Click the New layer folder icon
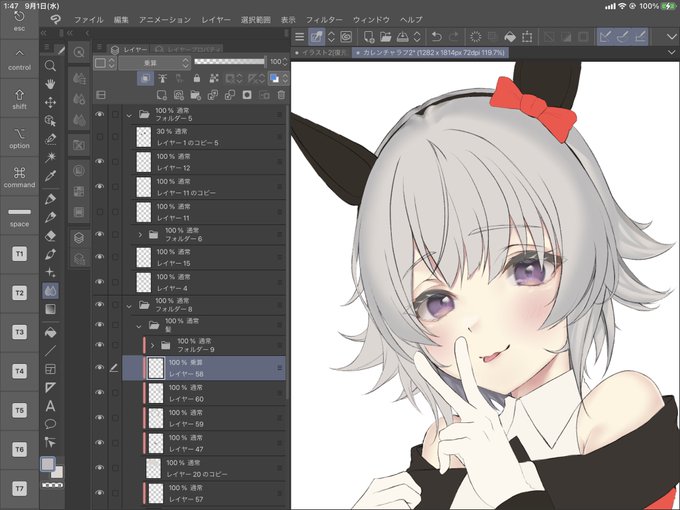680x510 pixels. [x=195, y=95]
